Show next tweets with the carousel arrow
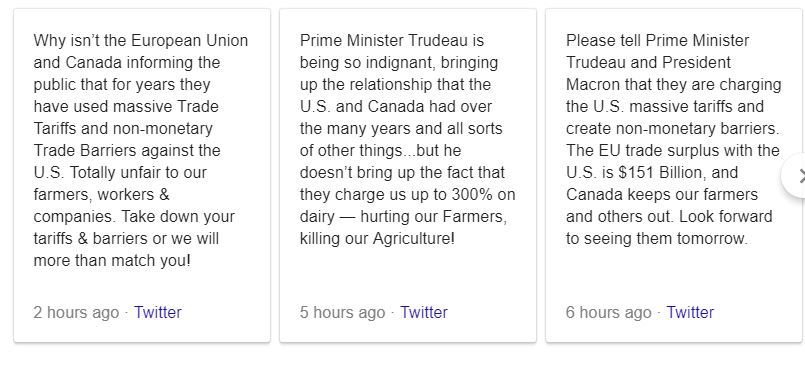This screenshot has height=372, width=805. tap(796, 176)
